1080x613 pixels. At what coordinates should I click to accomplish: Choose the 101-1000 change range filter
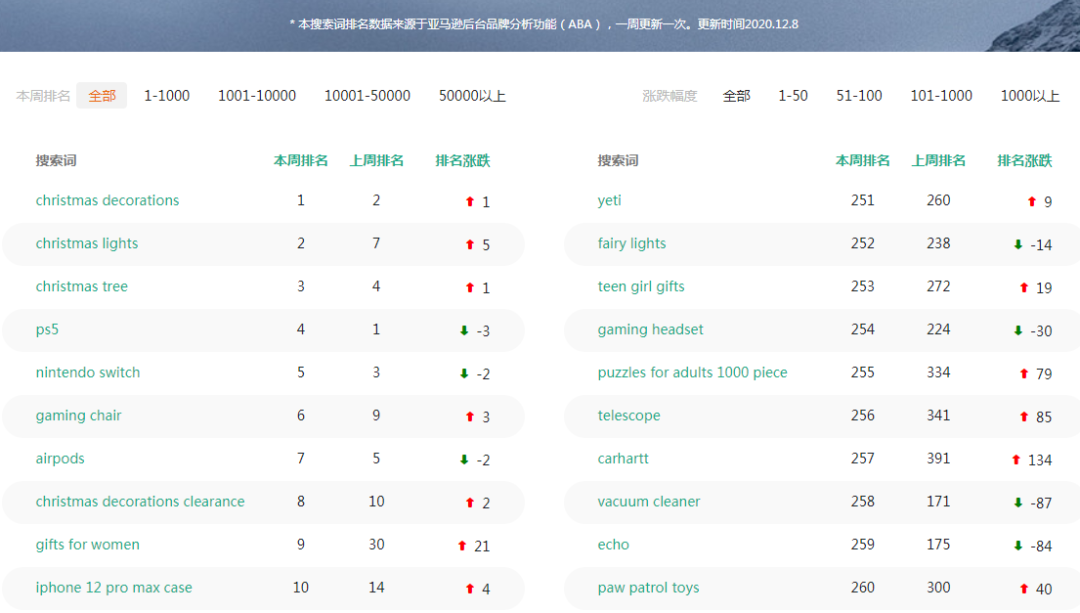pos(941,96)
